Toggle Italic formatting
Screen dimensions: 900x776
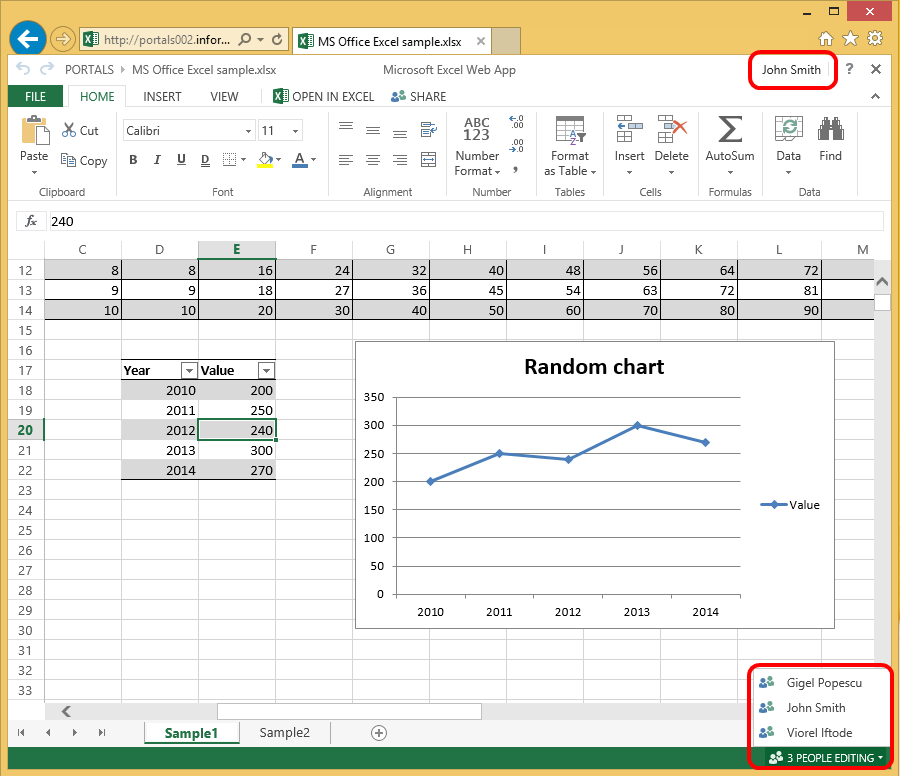[157, 160]
